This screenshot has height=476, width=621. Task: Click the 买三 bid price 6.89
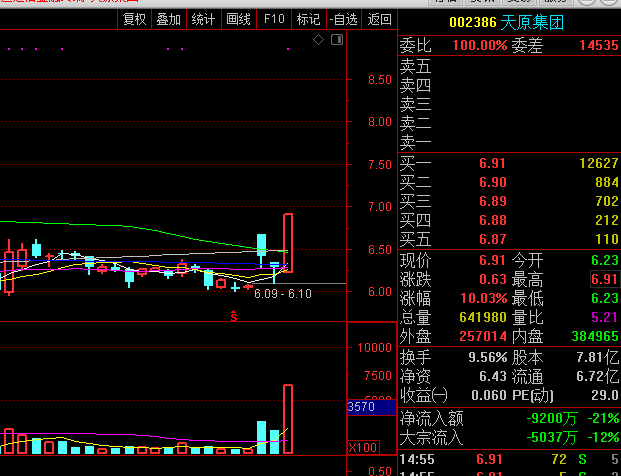click(x=493, y=201)
